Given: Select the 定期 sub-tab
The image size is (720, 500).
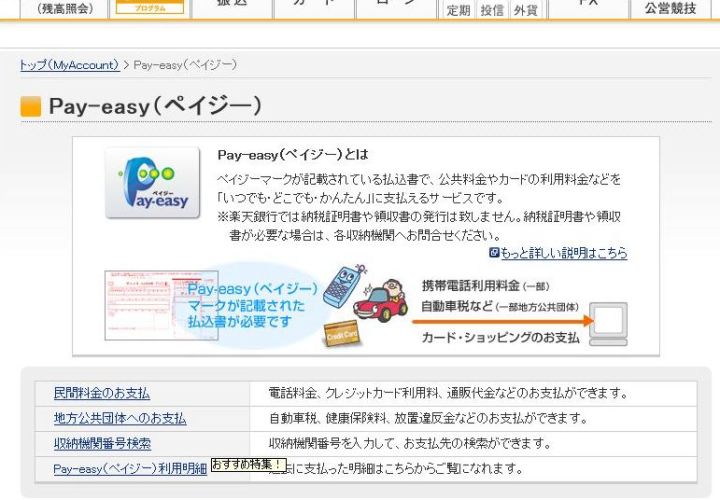Looking at the screenshot, I should click(x=458, y=10).
